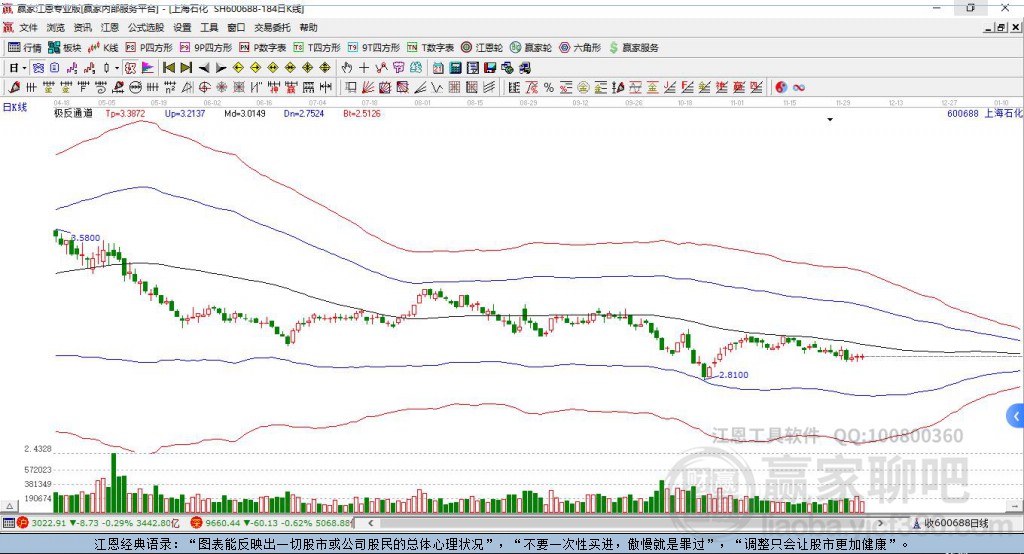This screenshot has width=1024, height=554.
Task: Click the yellow diamond with left arrow
Action: (238, 68)
